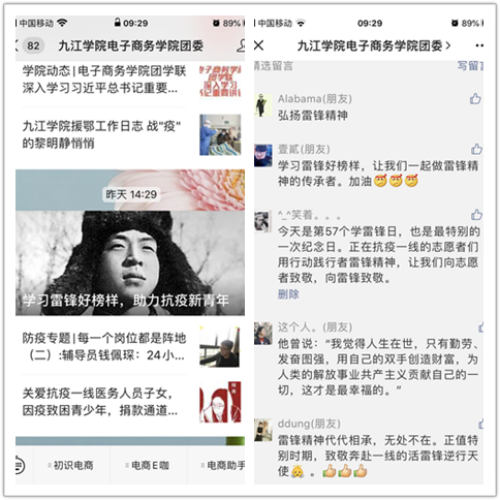The height and width of the screenshot is (500, 500).
Task: Like Alabama's comment with thumbs-up icon
Action: click(475, 99)
